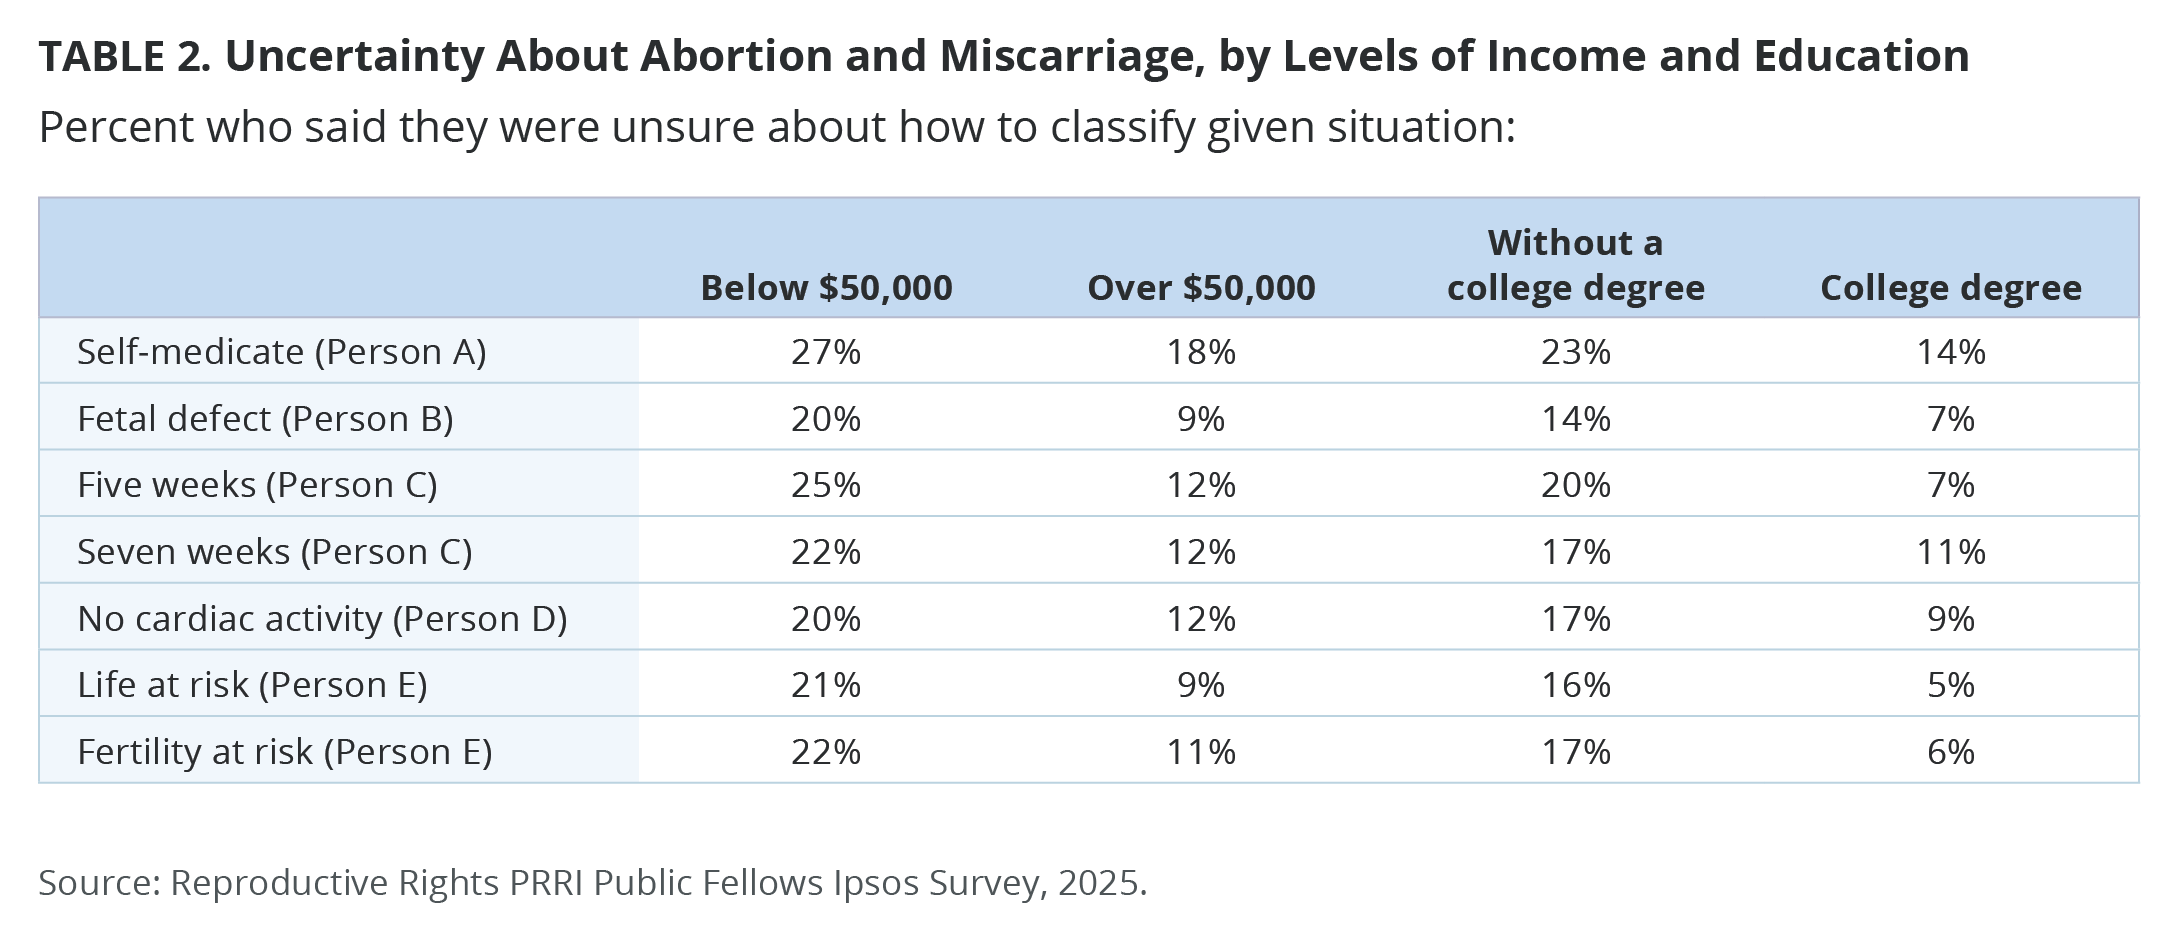Click the 16% cell in Life at risk row
Screen dimensions: 2176x933
[1576, 685]
